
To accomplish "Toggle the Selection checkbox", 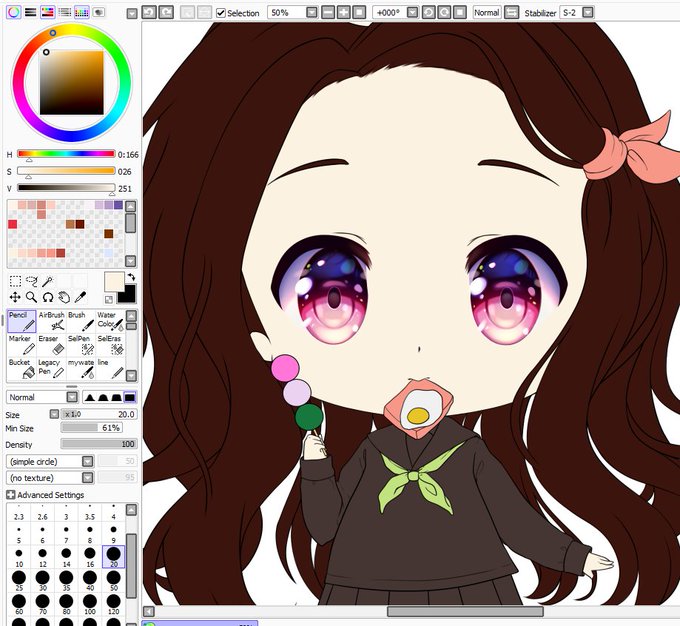I will (221, 13).
